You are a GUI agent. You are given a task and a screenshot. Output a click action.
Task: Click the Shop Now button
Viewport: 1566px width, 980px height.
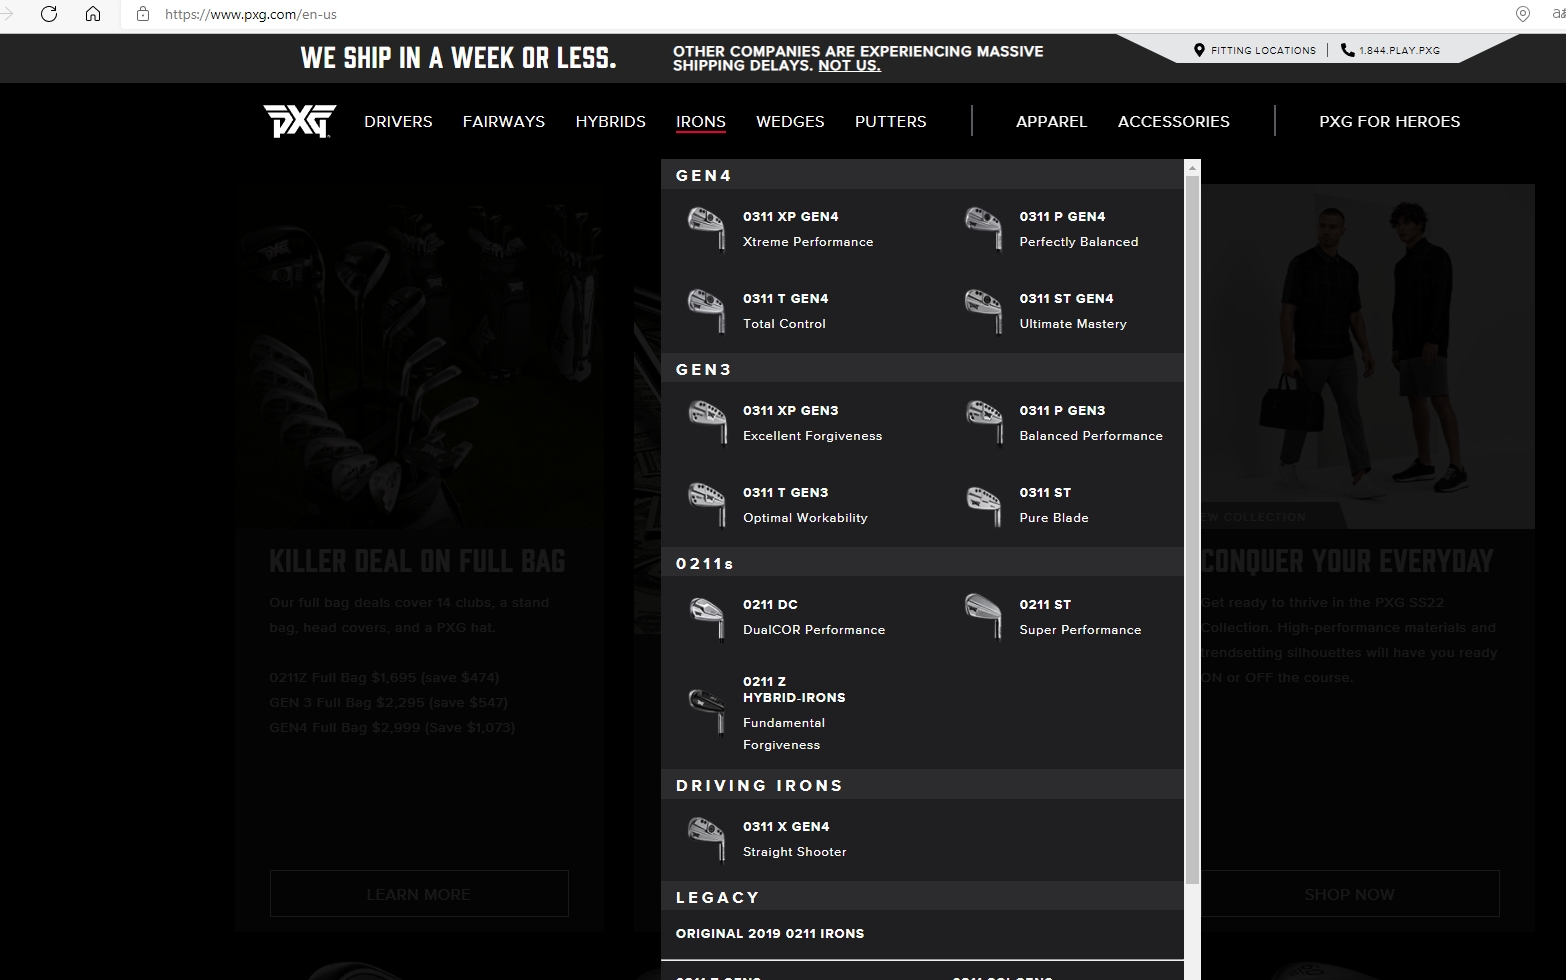[1349, 894]
